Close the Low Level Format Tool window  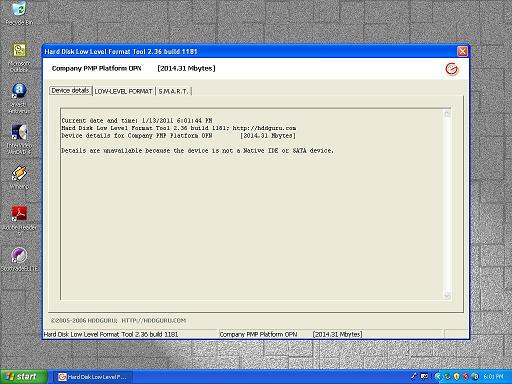[x=462, y=51]
